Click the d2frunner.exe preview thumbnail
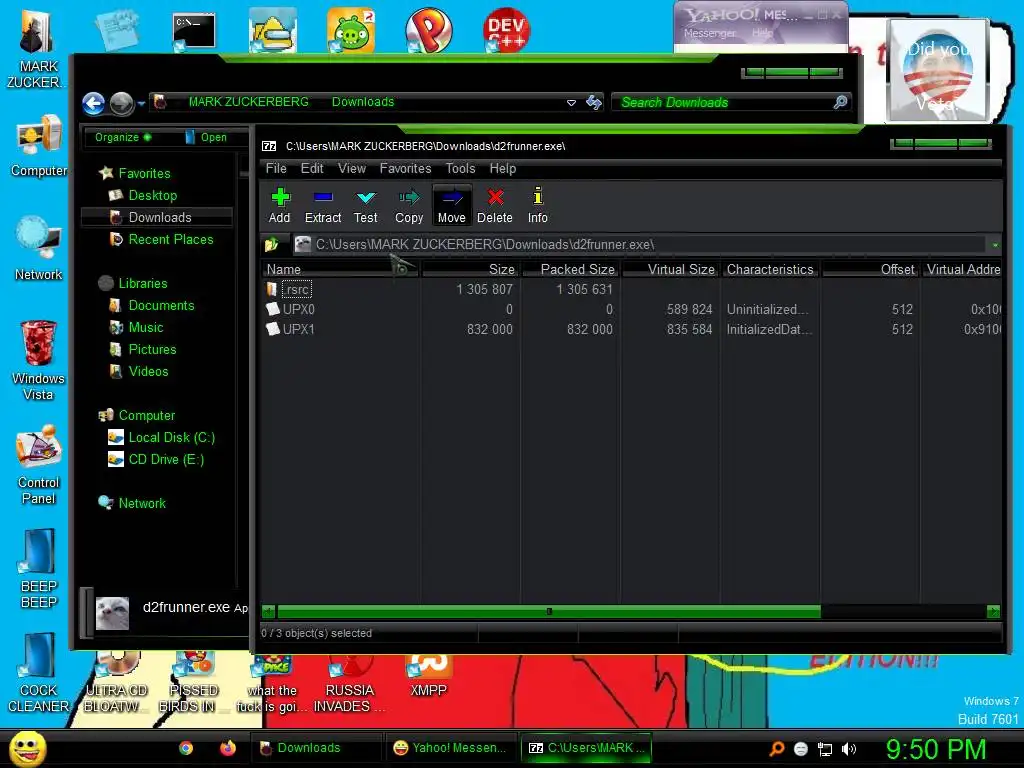 (x=112, y=613)
